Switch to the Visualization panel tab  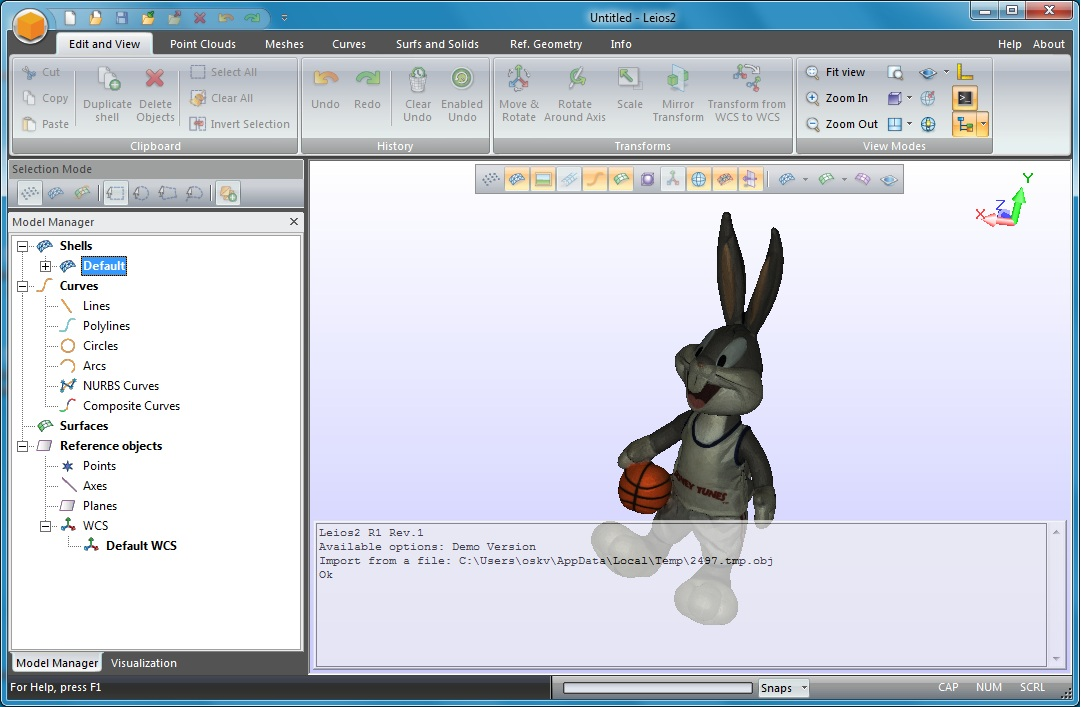[143, 663]
